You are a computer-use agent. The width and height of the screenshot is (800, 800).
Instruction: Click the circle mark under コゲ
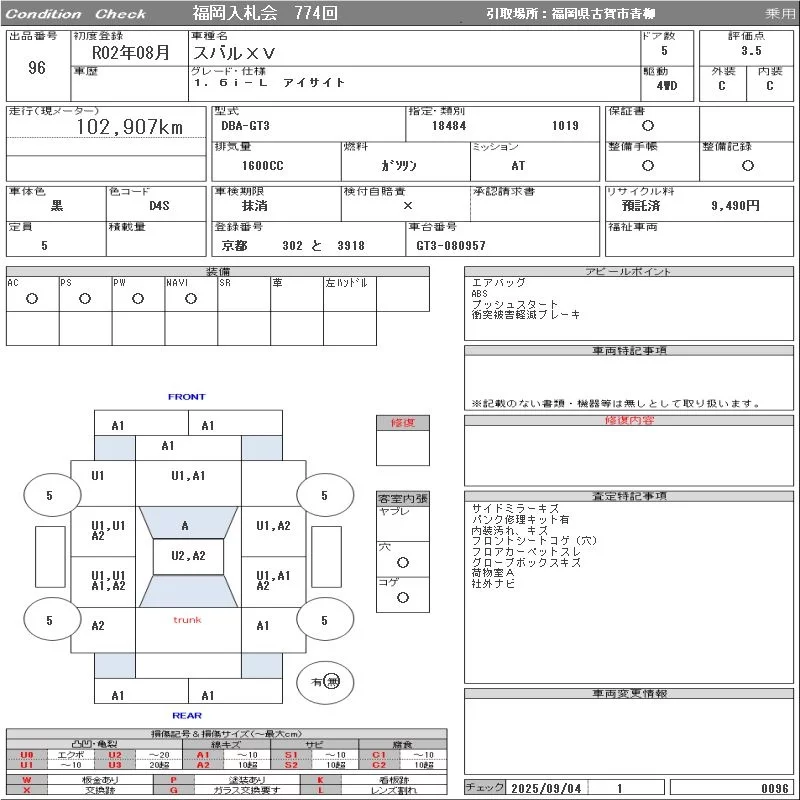403,597
